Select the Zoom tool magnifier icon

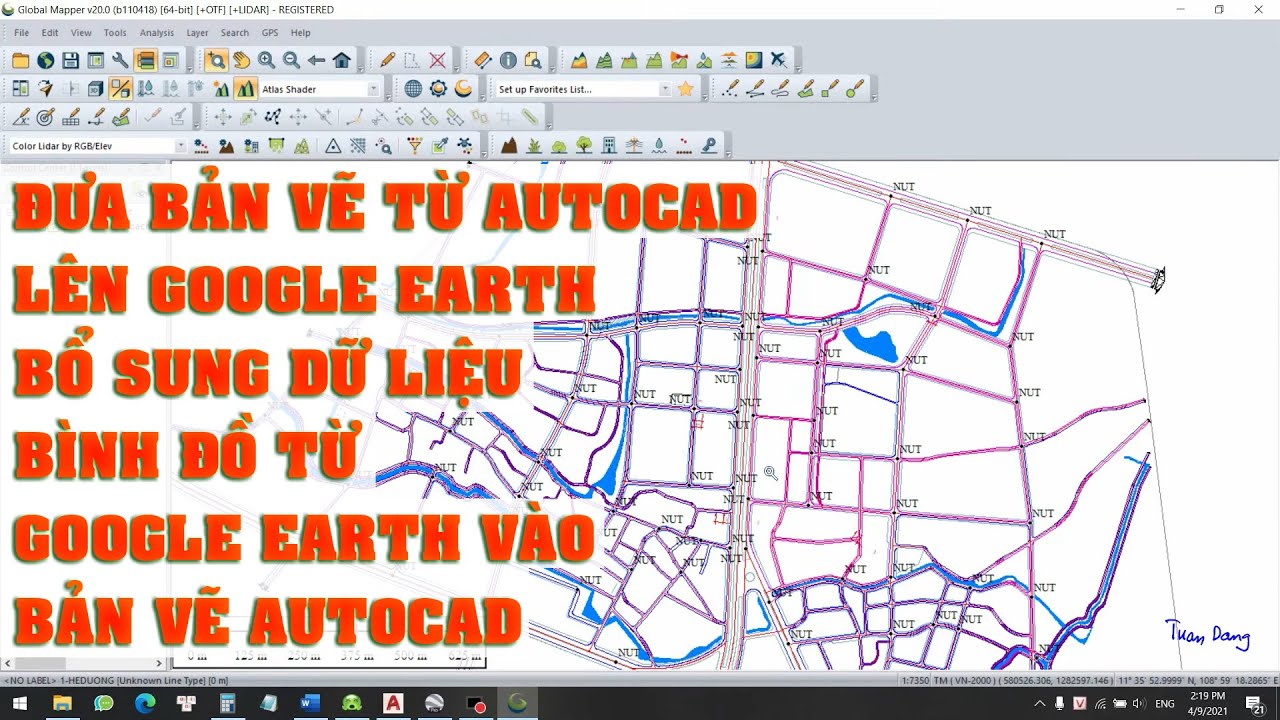(216, 60)
